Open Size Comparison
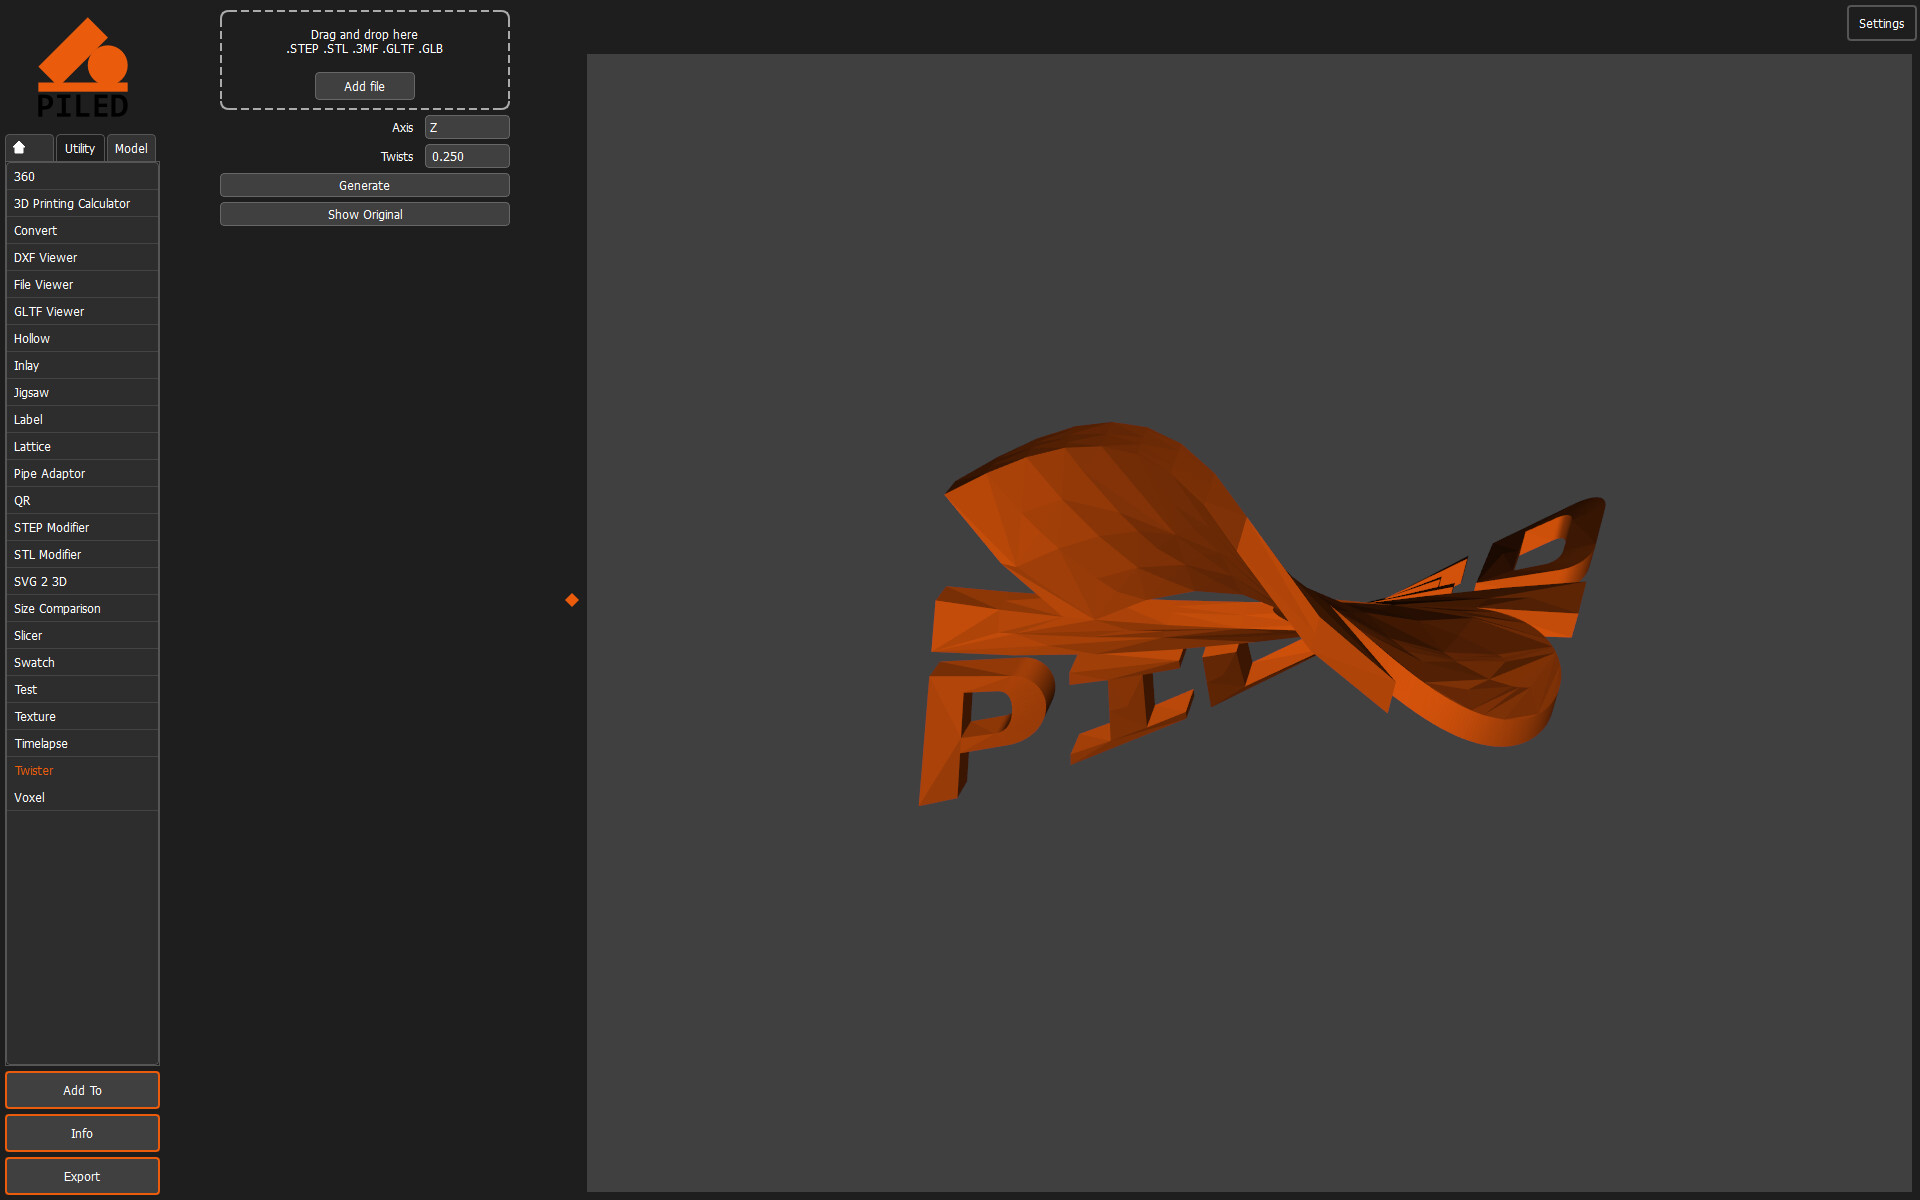Viewport: 1920px width, 1200px height. point(82,609)
